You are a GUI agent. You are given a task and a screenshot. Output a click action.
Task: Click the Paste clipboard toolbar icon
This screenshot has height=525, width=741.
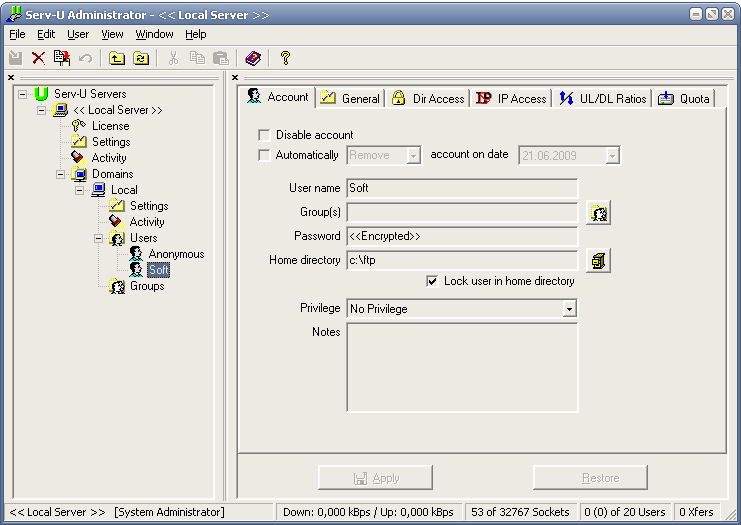(221, 58)
